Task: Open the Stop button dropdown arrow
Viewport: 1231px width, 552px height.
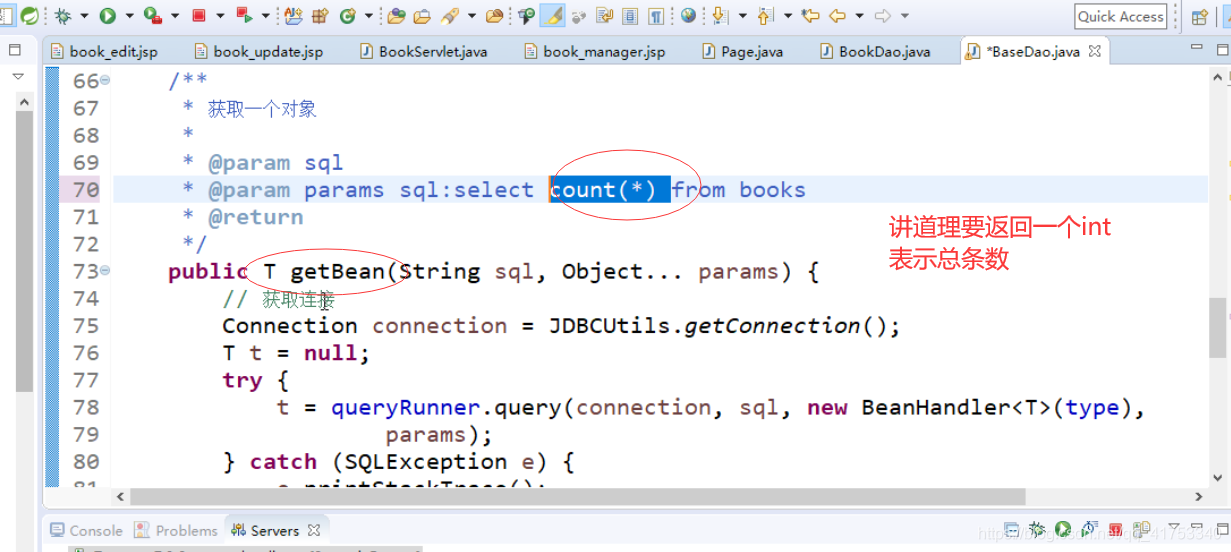Action: pos(220,17)
